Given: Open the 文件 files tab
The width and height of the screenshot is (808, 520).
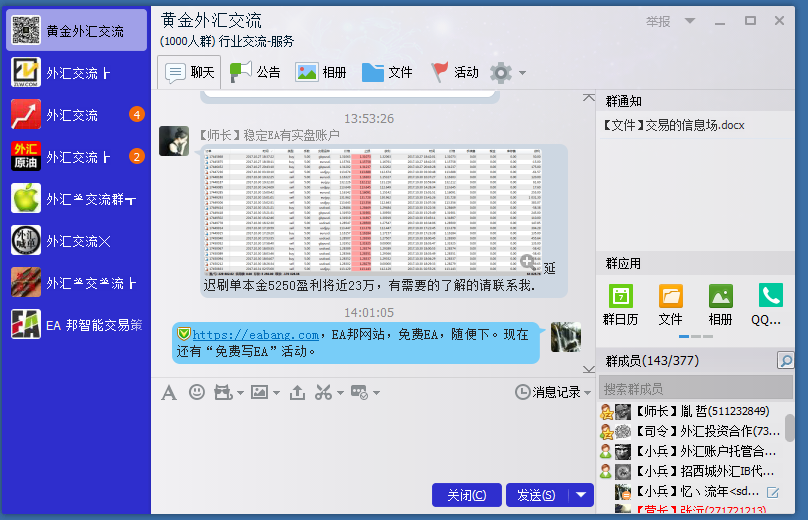Looking at the screenshot, I should [x=387, y=72].
